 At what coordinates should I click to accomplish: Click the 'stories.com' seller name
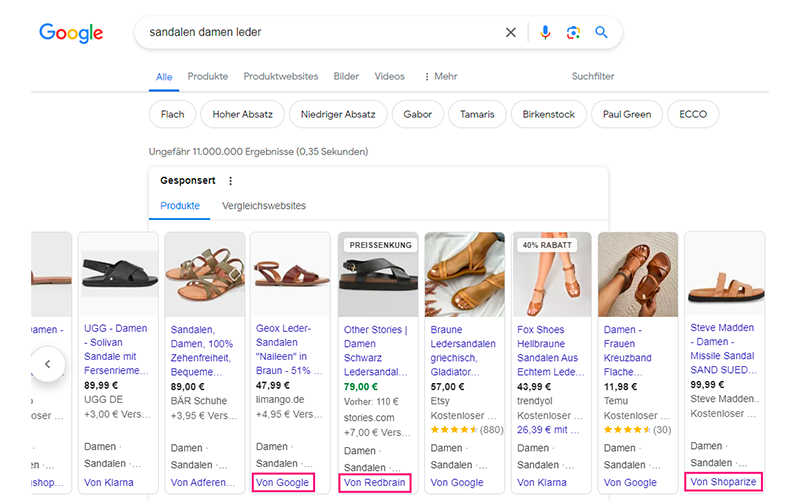[369, 417]
